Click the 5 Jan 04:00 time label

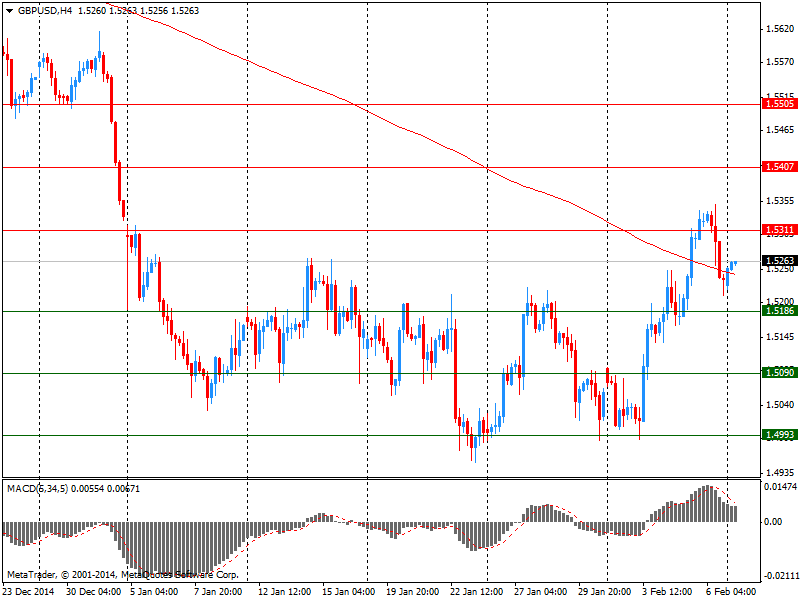(154, 592)
